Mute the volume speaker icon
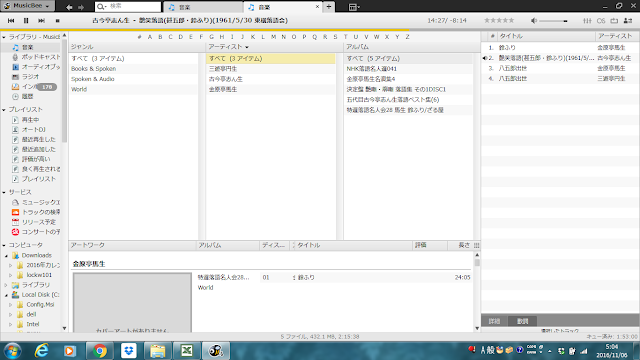640x360 pixels. (534, 20)
